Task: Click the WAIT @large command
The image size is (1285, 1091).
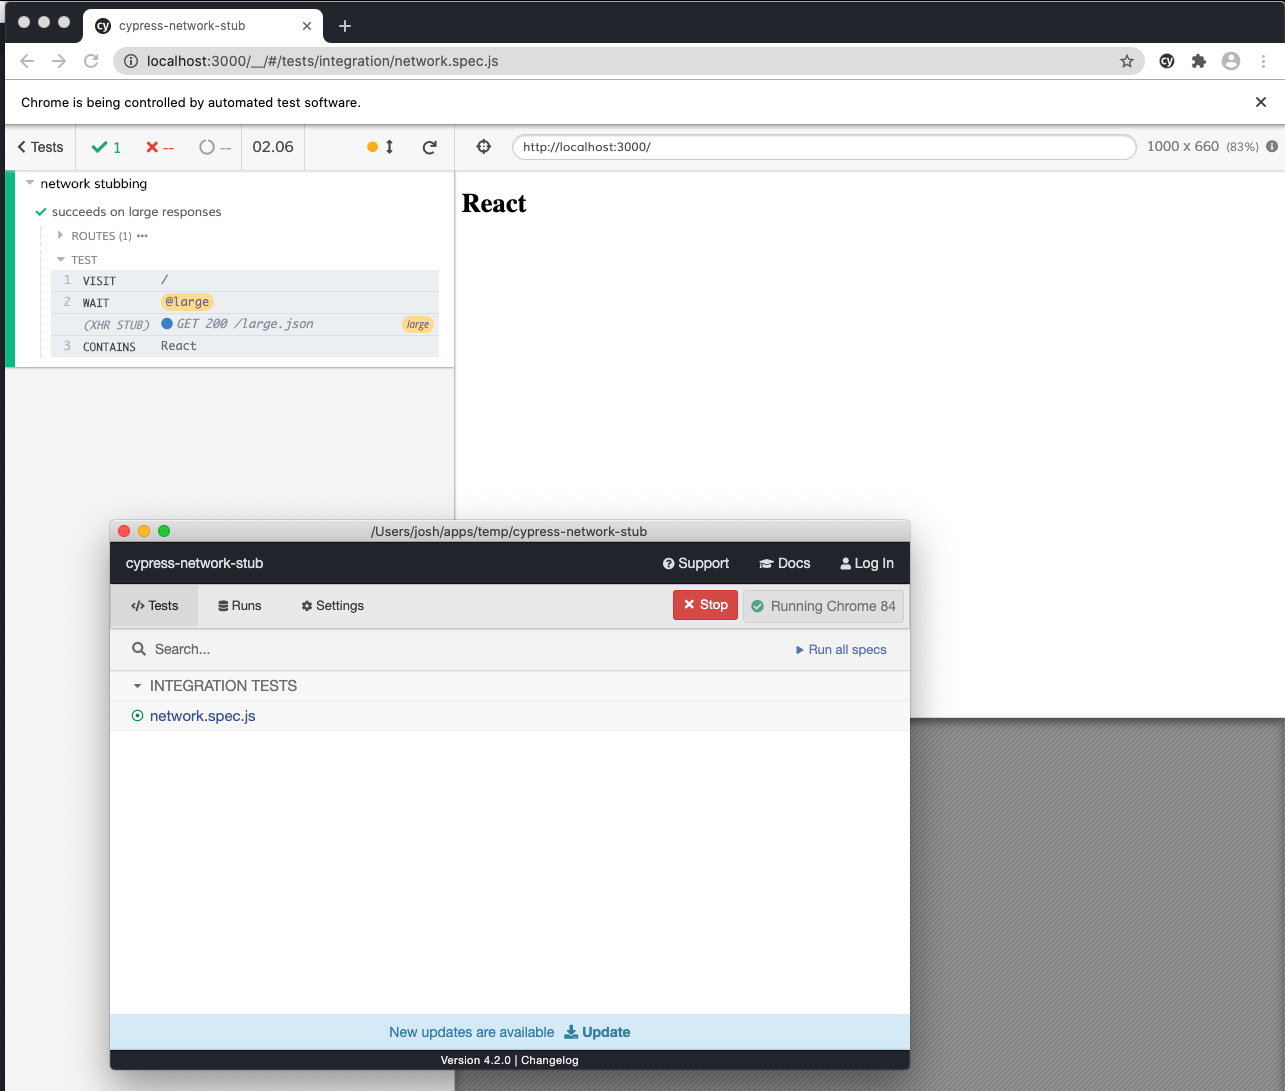Action: pos(245,302)
